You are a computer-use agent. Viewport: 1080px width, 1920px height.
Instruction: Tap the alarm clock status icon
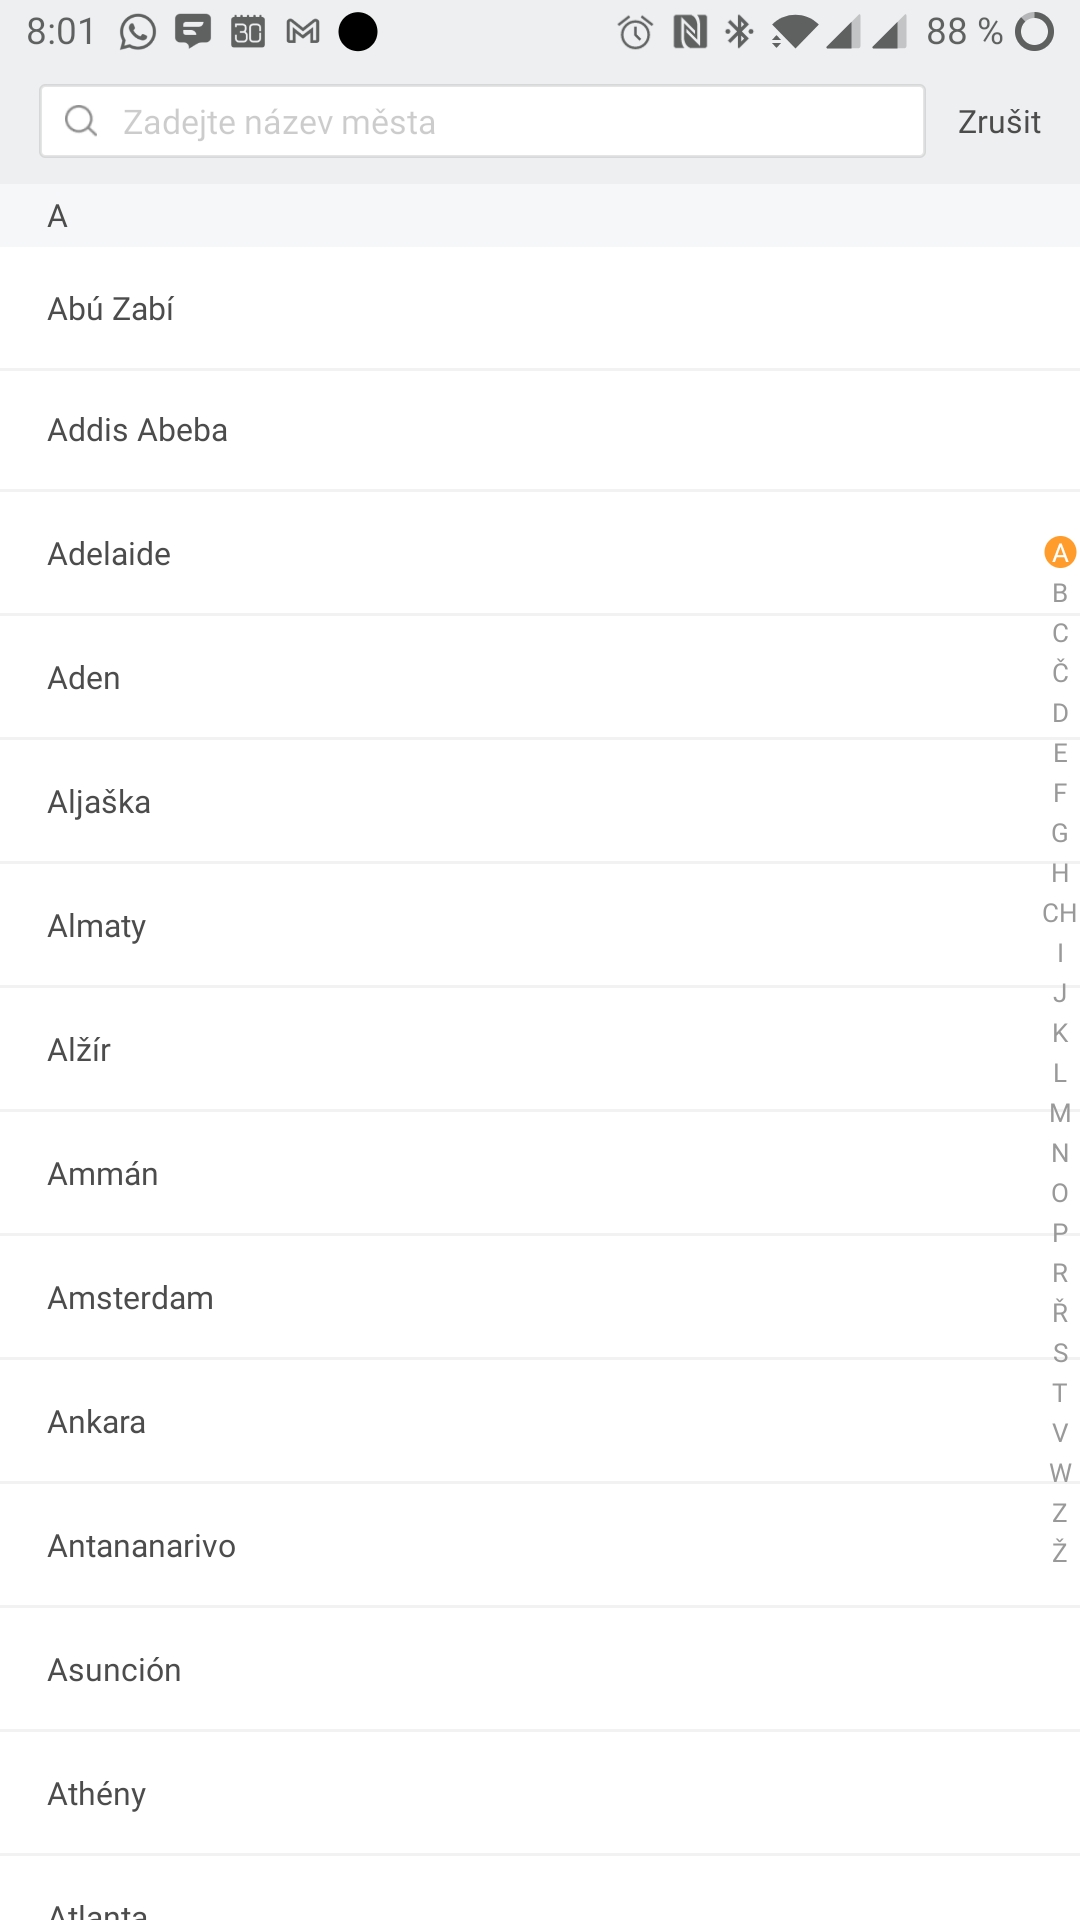[x=635, y=32]
